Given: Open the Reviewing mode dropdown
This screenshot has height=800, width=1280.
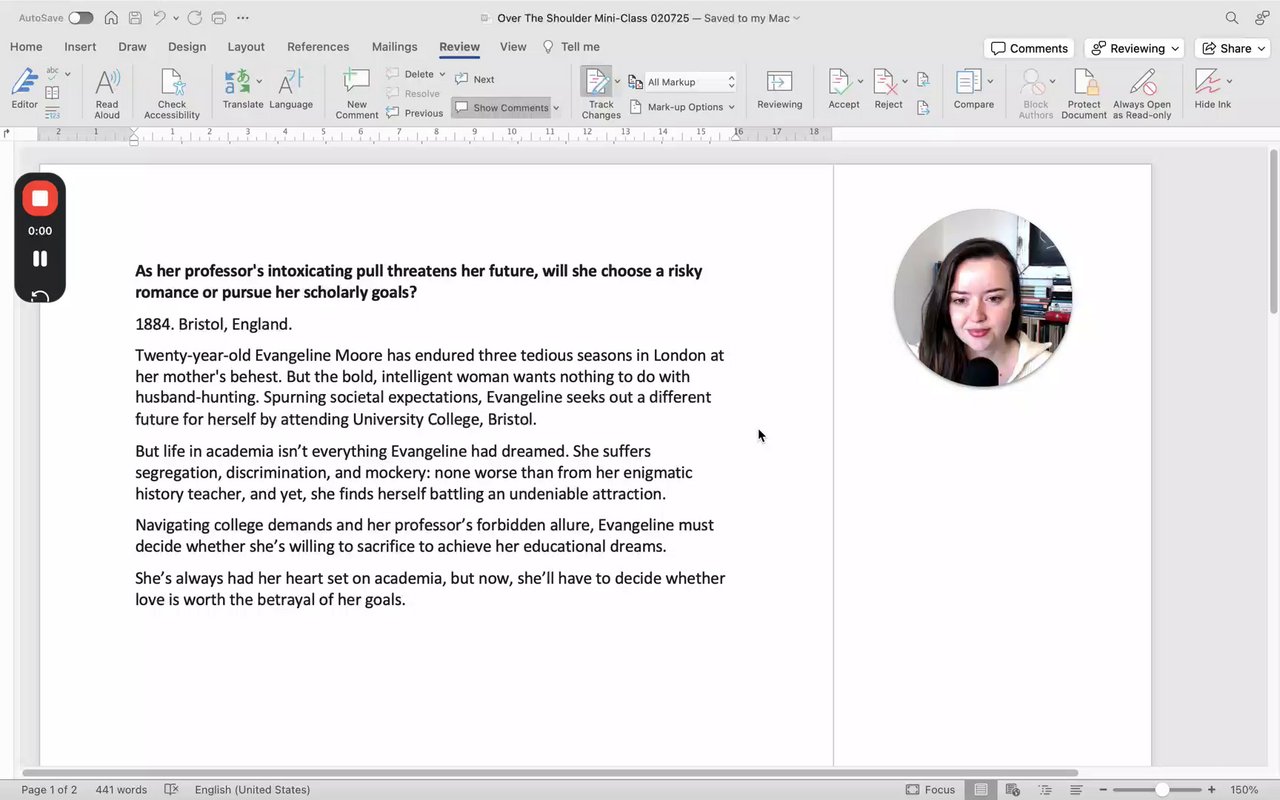Looking at the screenshot, I should [1135, 48].
